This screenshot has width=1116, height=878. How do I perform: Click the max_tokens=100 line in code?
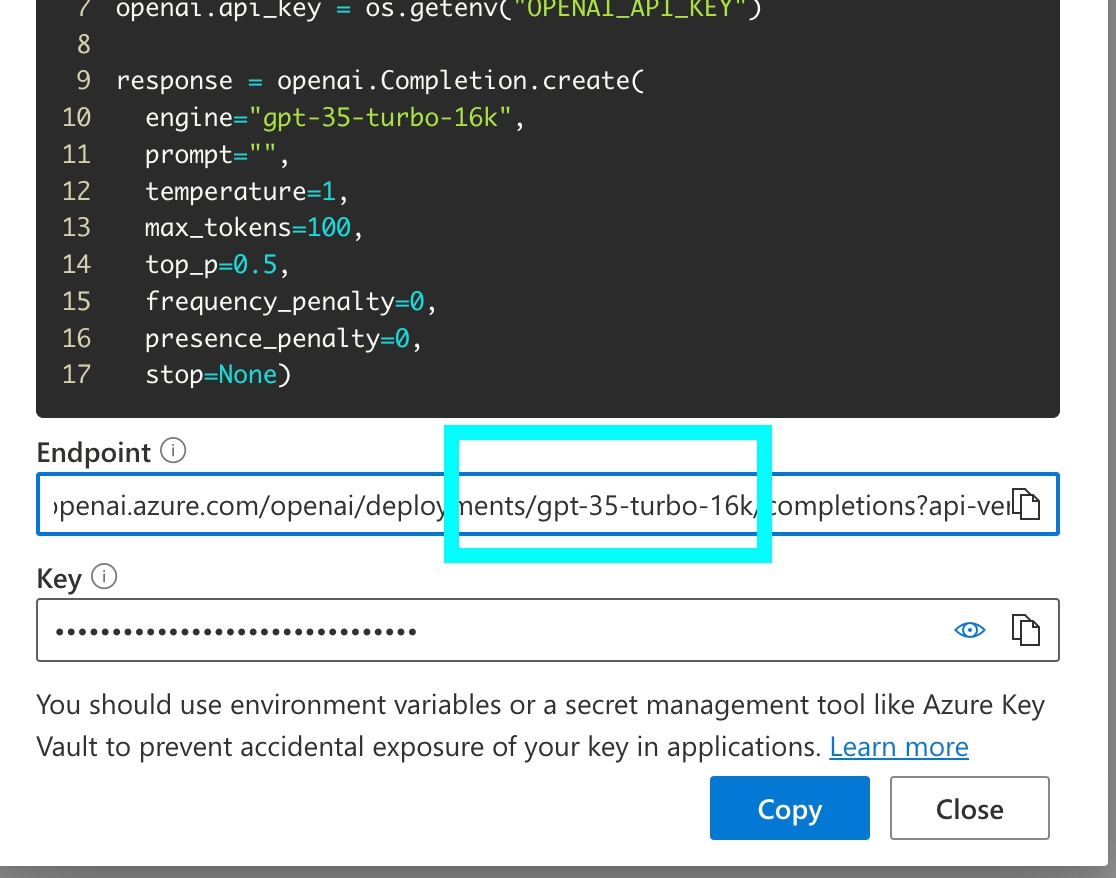[x=252, y=228]
